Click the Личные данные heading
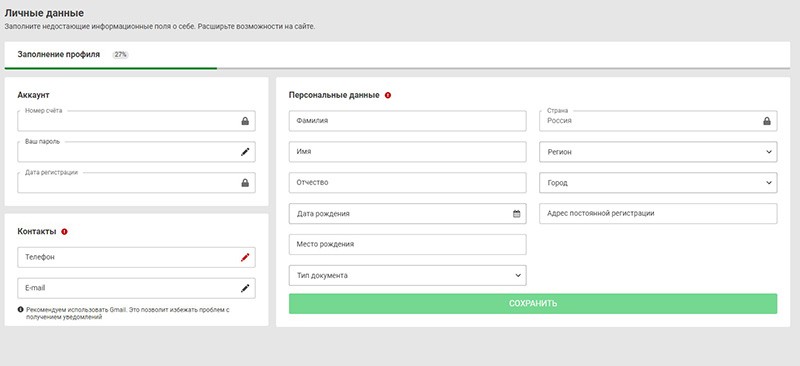The height and width of the screenshot is (366, 800). (44, 13)
